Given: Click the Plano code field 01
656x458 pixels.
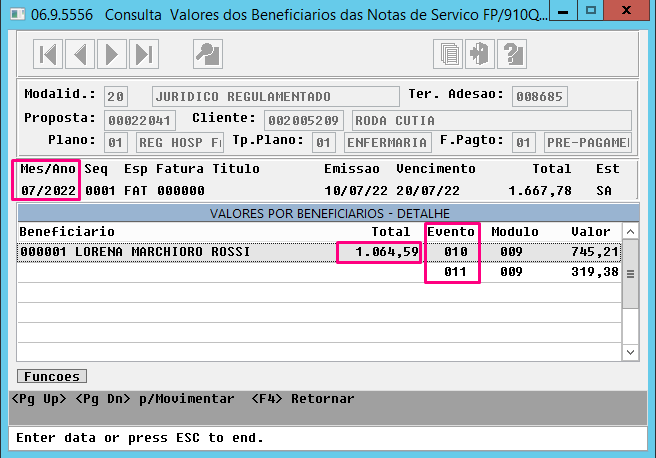Looking at the screenshot, I should [116, 143].
